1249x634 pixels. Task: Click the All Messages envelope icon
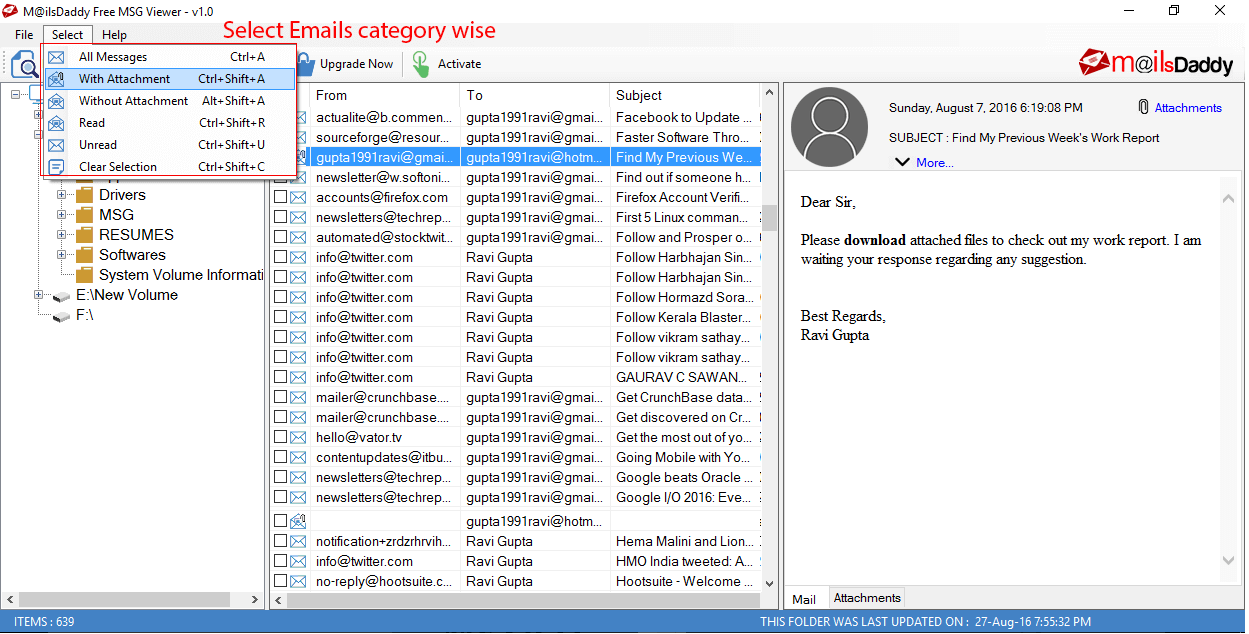click(x=57, y=57)
